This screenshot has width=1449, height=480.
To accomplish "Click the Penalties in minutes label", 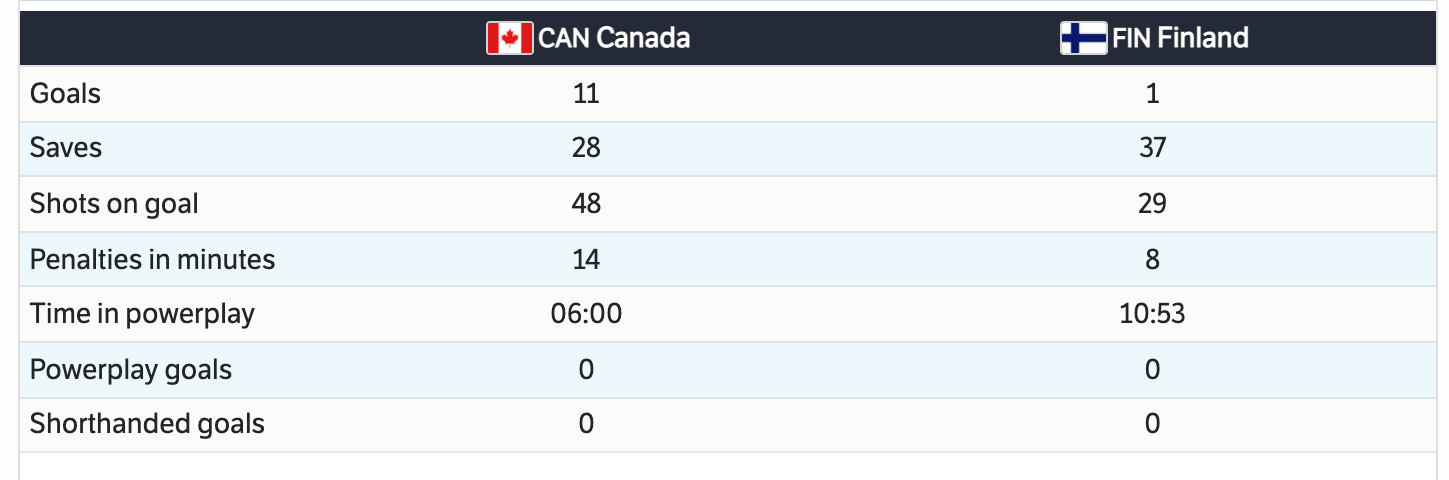I will (x=152, y=260).
